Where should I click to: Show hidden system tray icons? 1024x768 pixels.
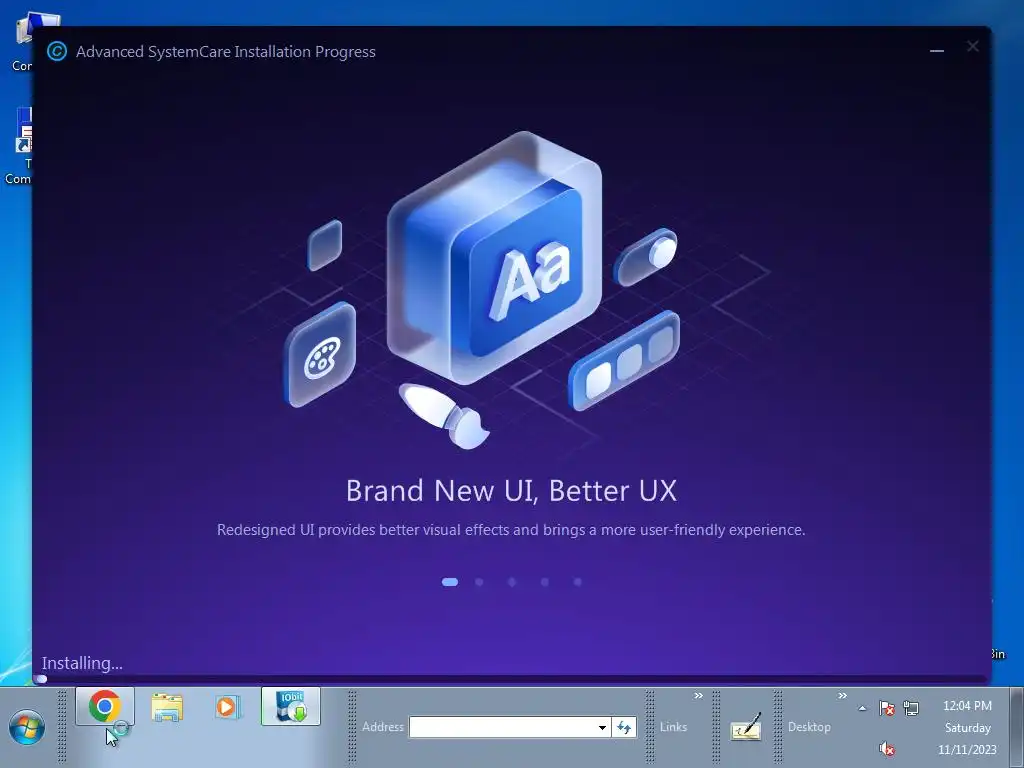tap(862, 708)
